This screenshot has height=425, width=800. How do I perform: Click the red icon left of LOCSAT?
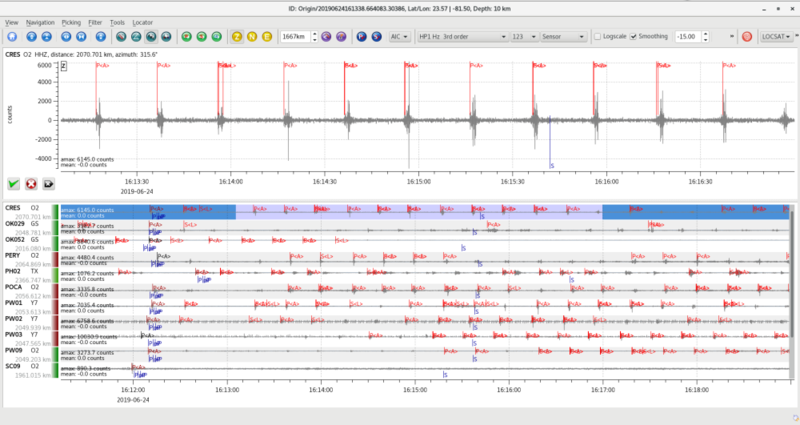[x=747, y=37]
